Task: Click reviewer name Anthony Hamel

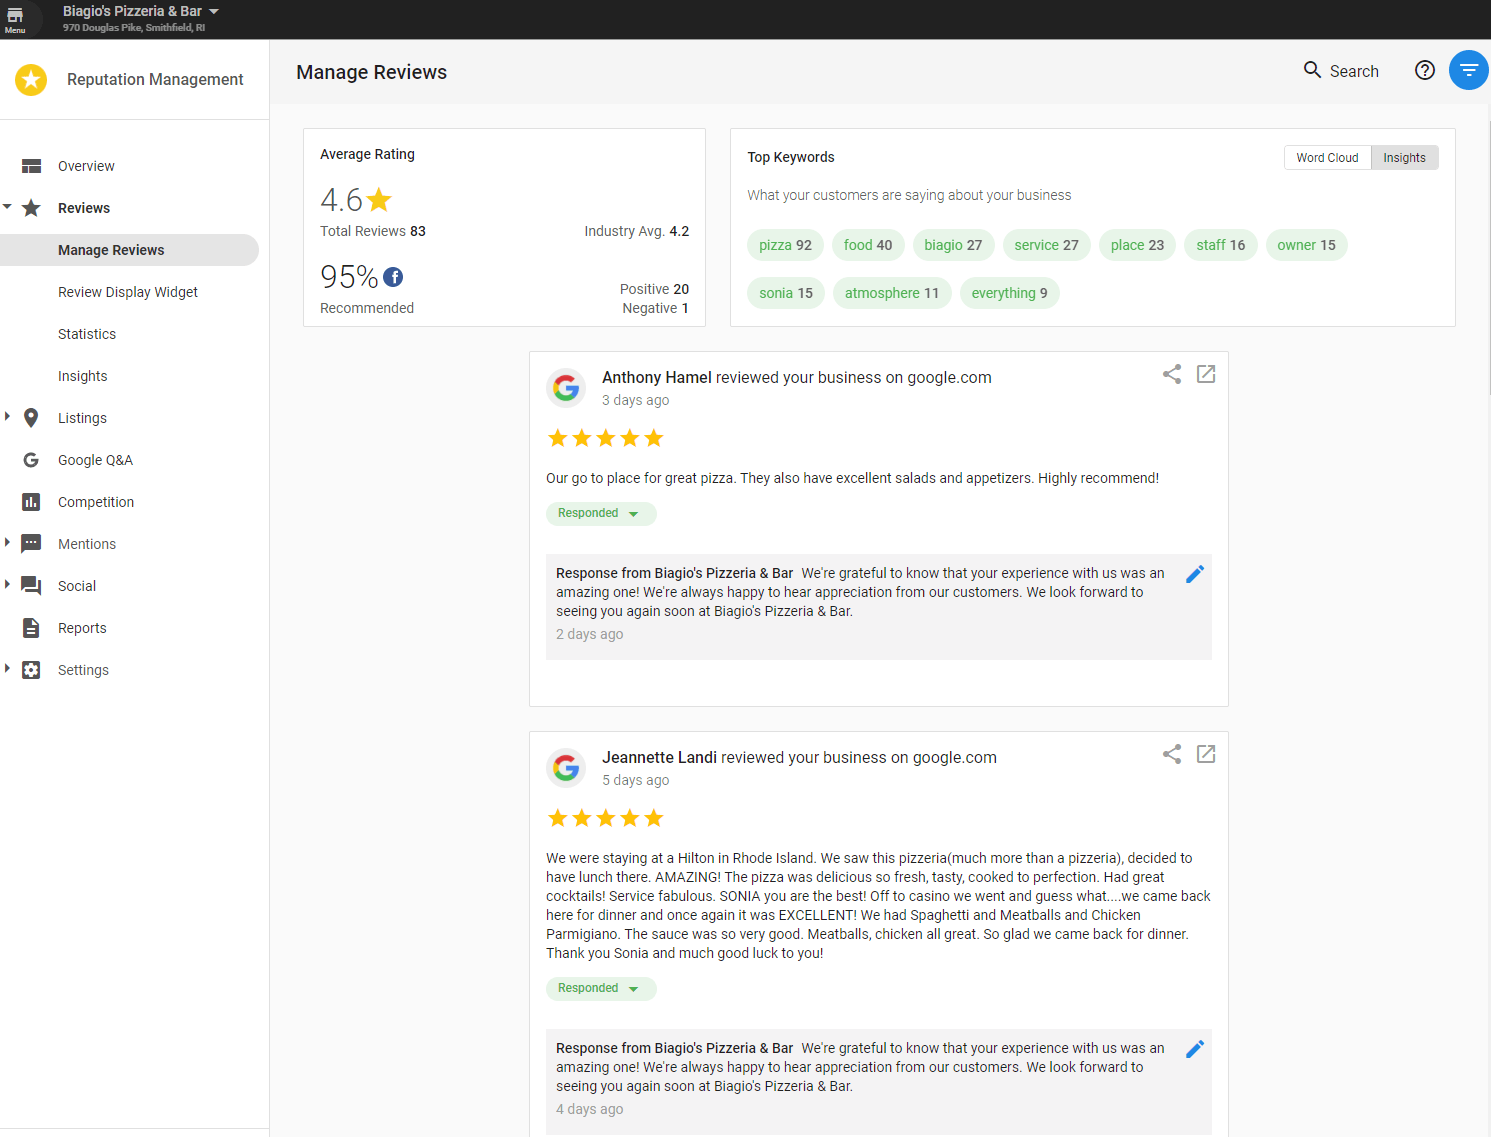Action: (x=657, y=377)
